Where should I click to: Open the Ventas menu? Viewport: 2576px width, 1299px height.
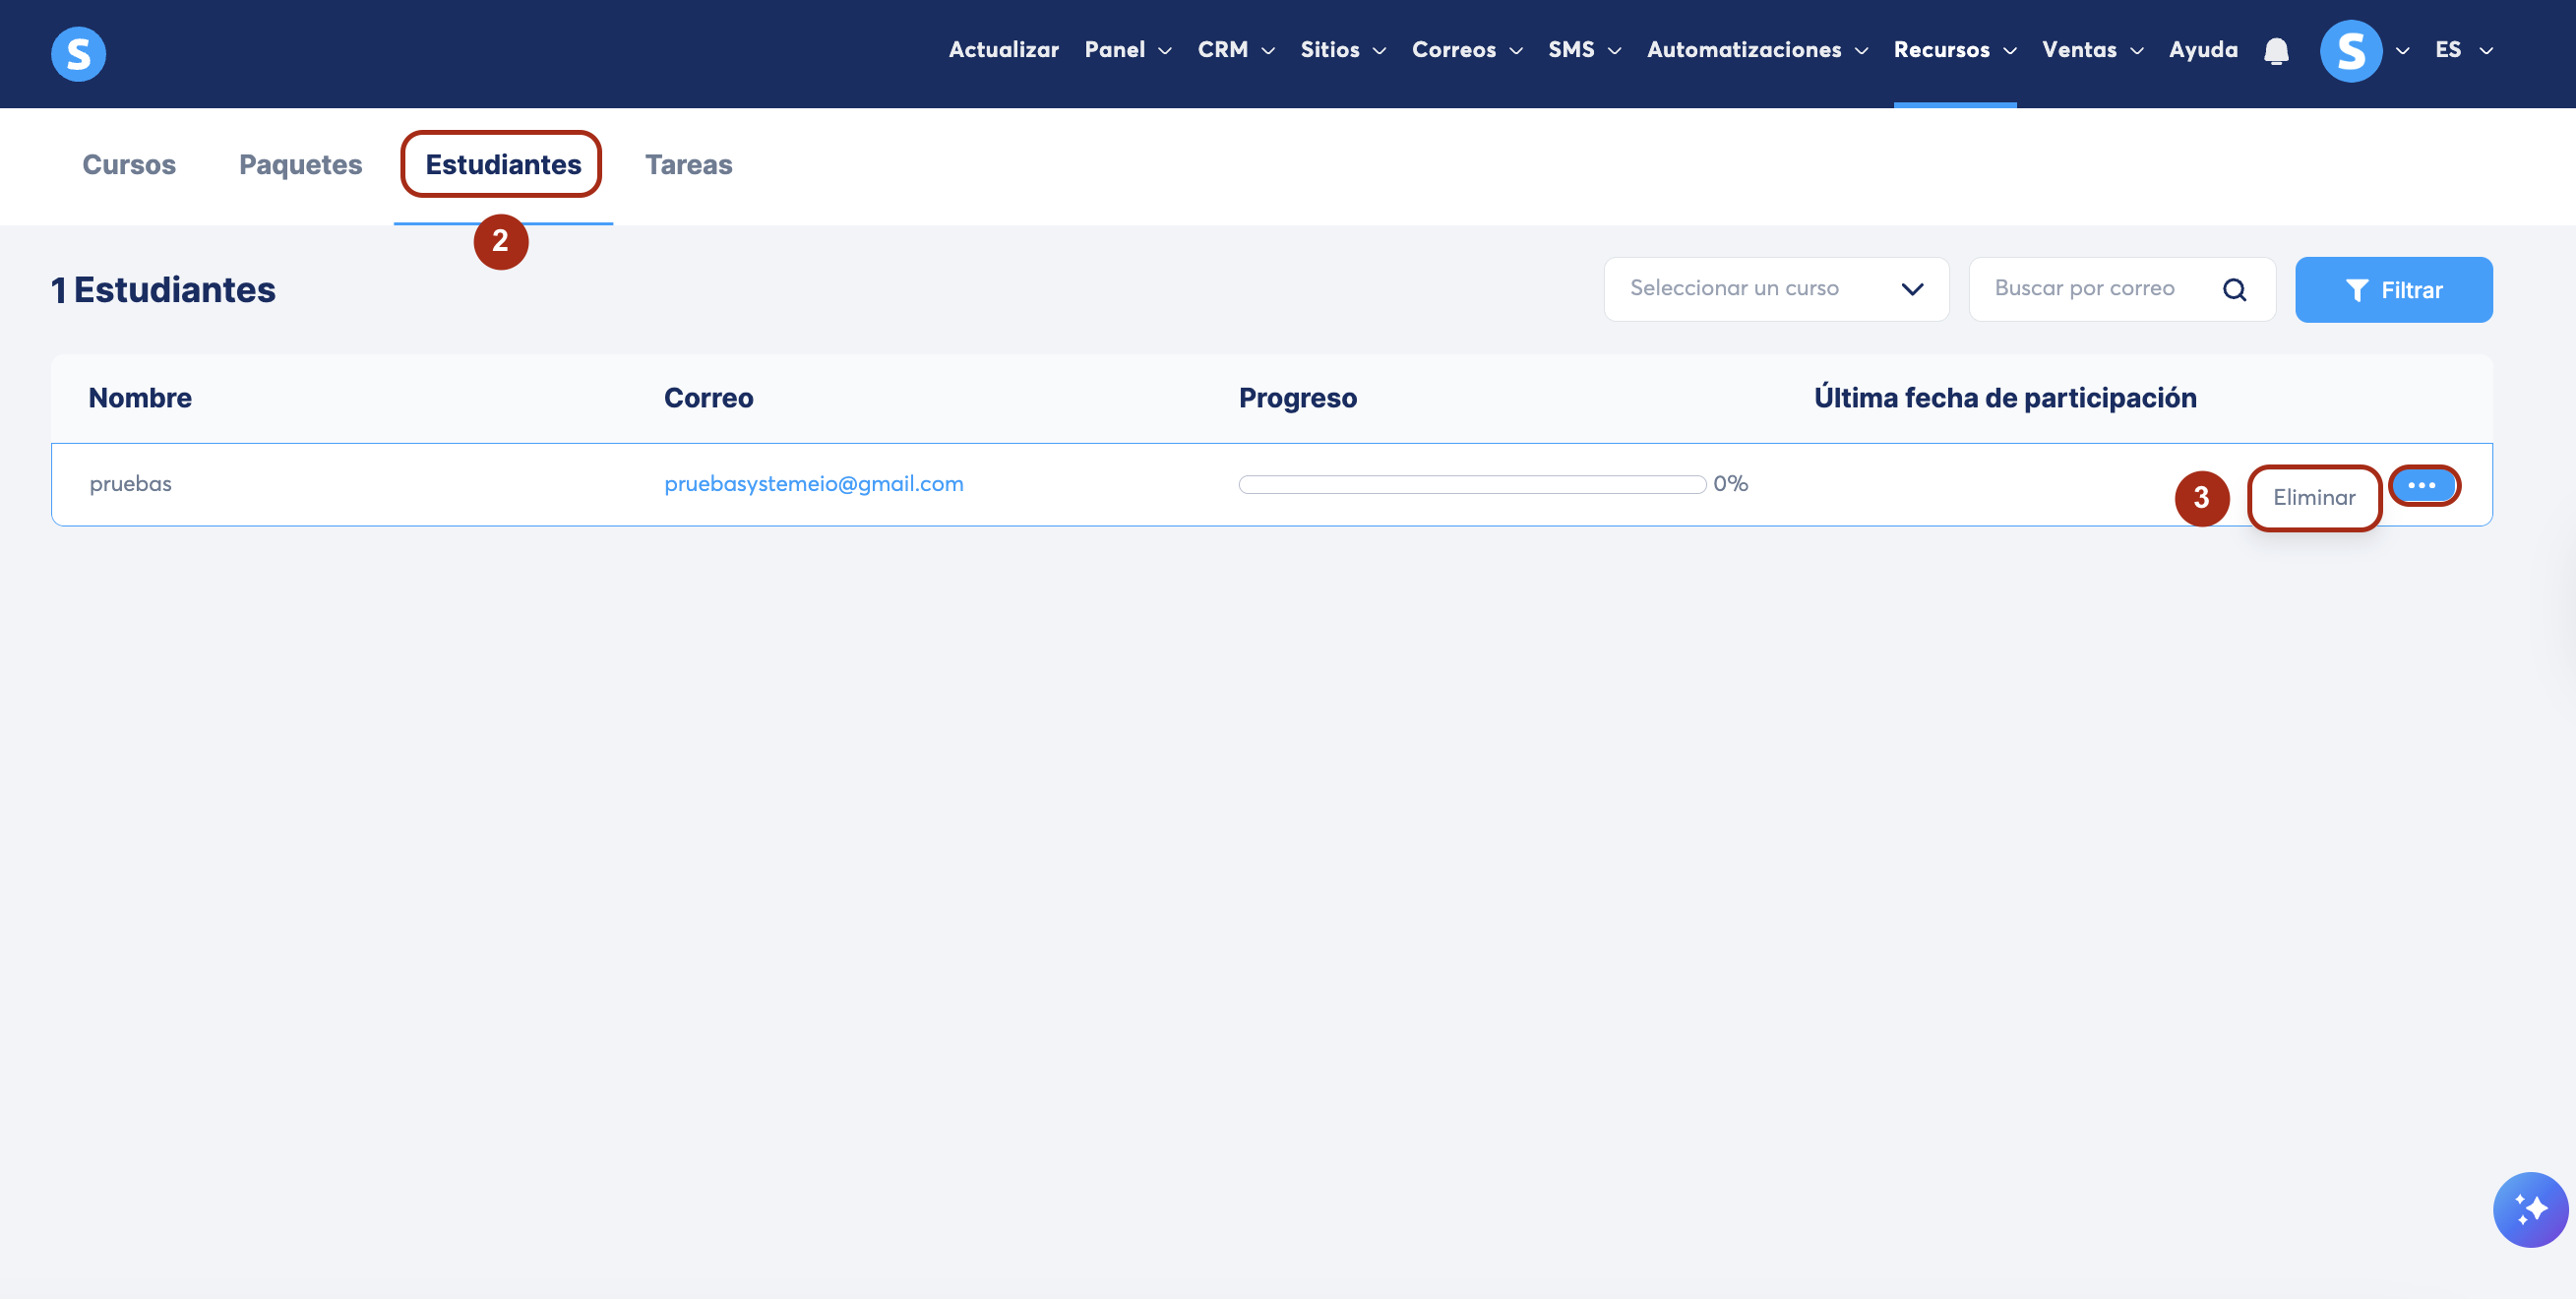coord(2092,50)
